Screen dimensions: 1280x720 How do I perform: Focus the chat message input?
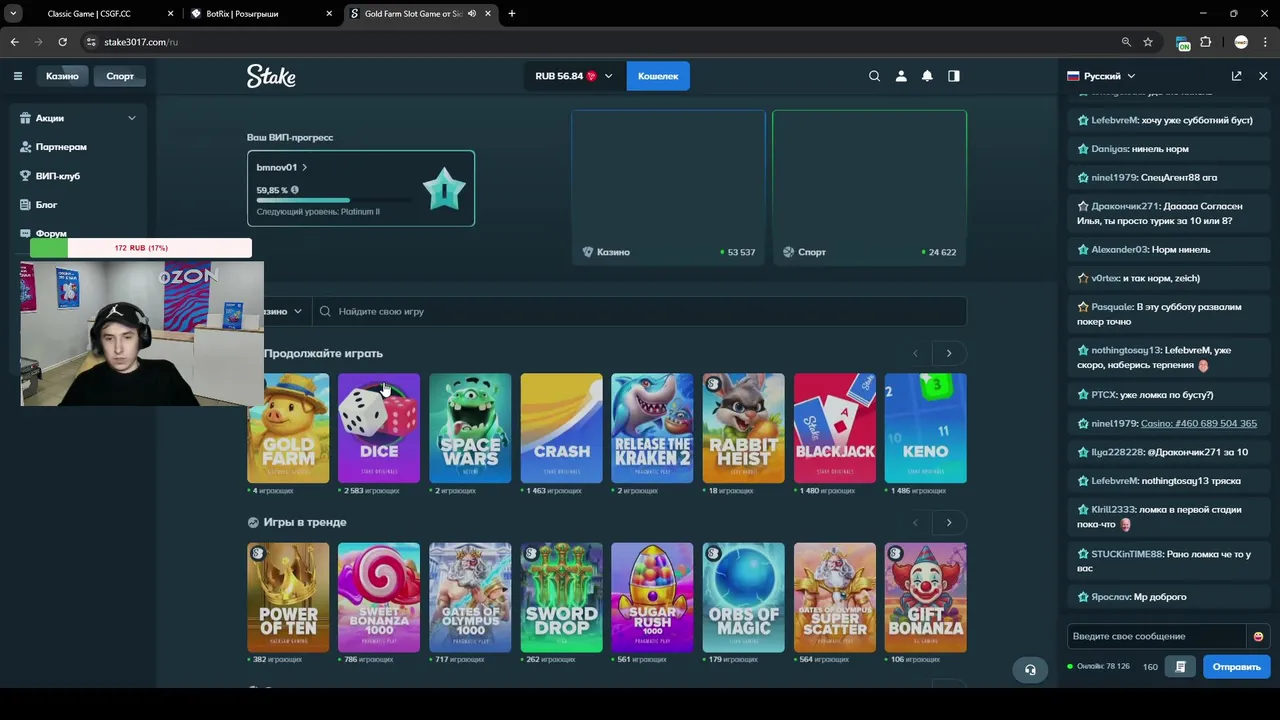(1158, 636)
